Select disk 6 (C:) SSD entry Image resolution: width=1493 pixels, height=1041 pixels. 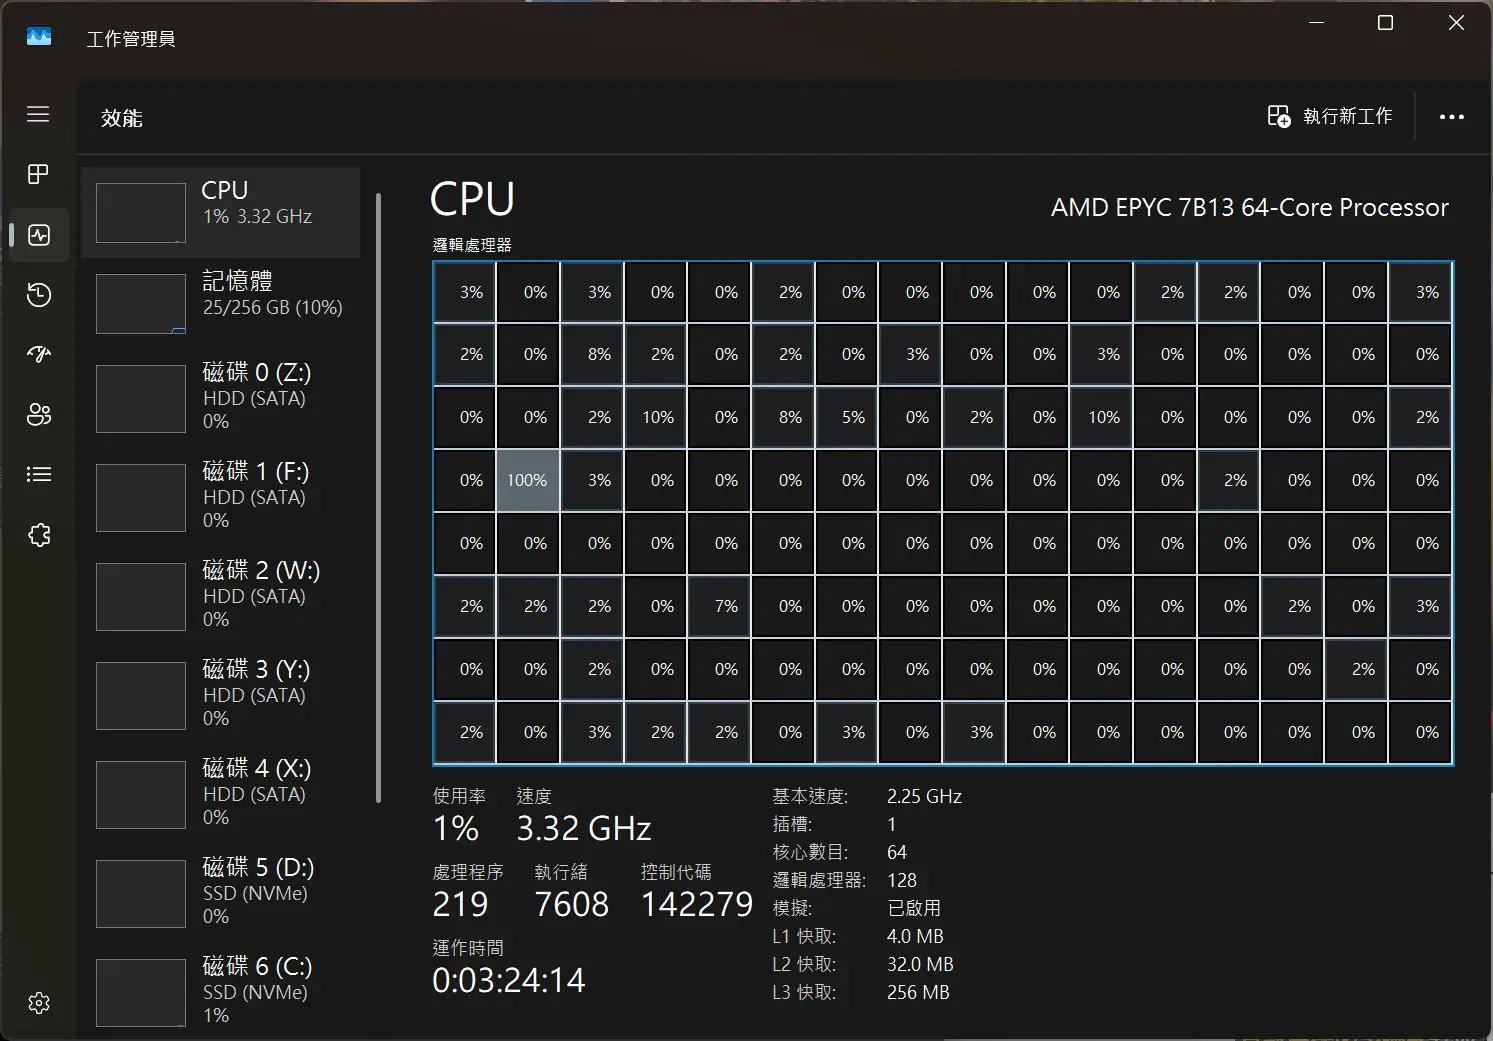point(221,991)
